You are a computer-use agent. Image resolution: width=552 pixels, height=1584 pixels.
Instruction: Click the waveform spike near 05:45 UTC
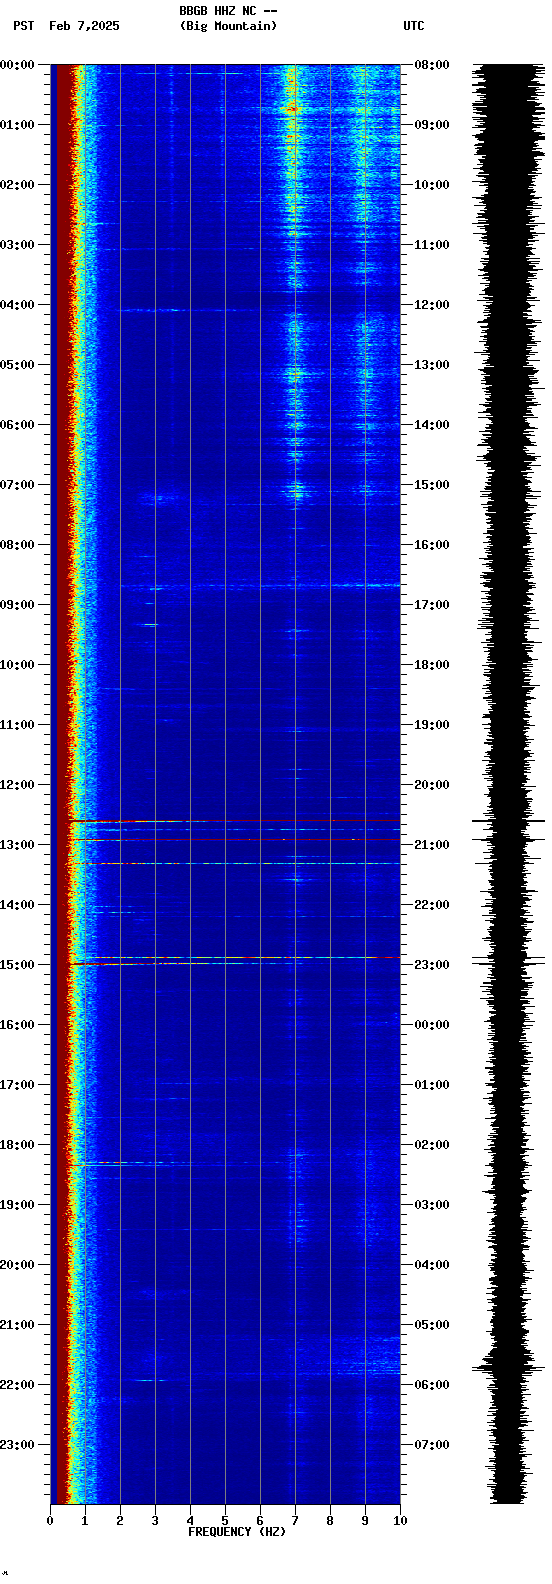click(x=509, y=1367)
